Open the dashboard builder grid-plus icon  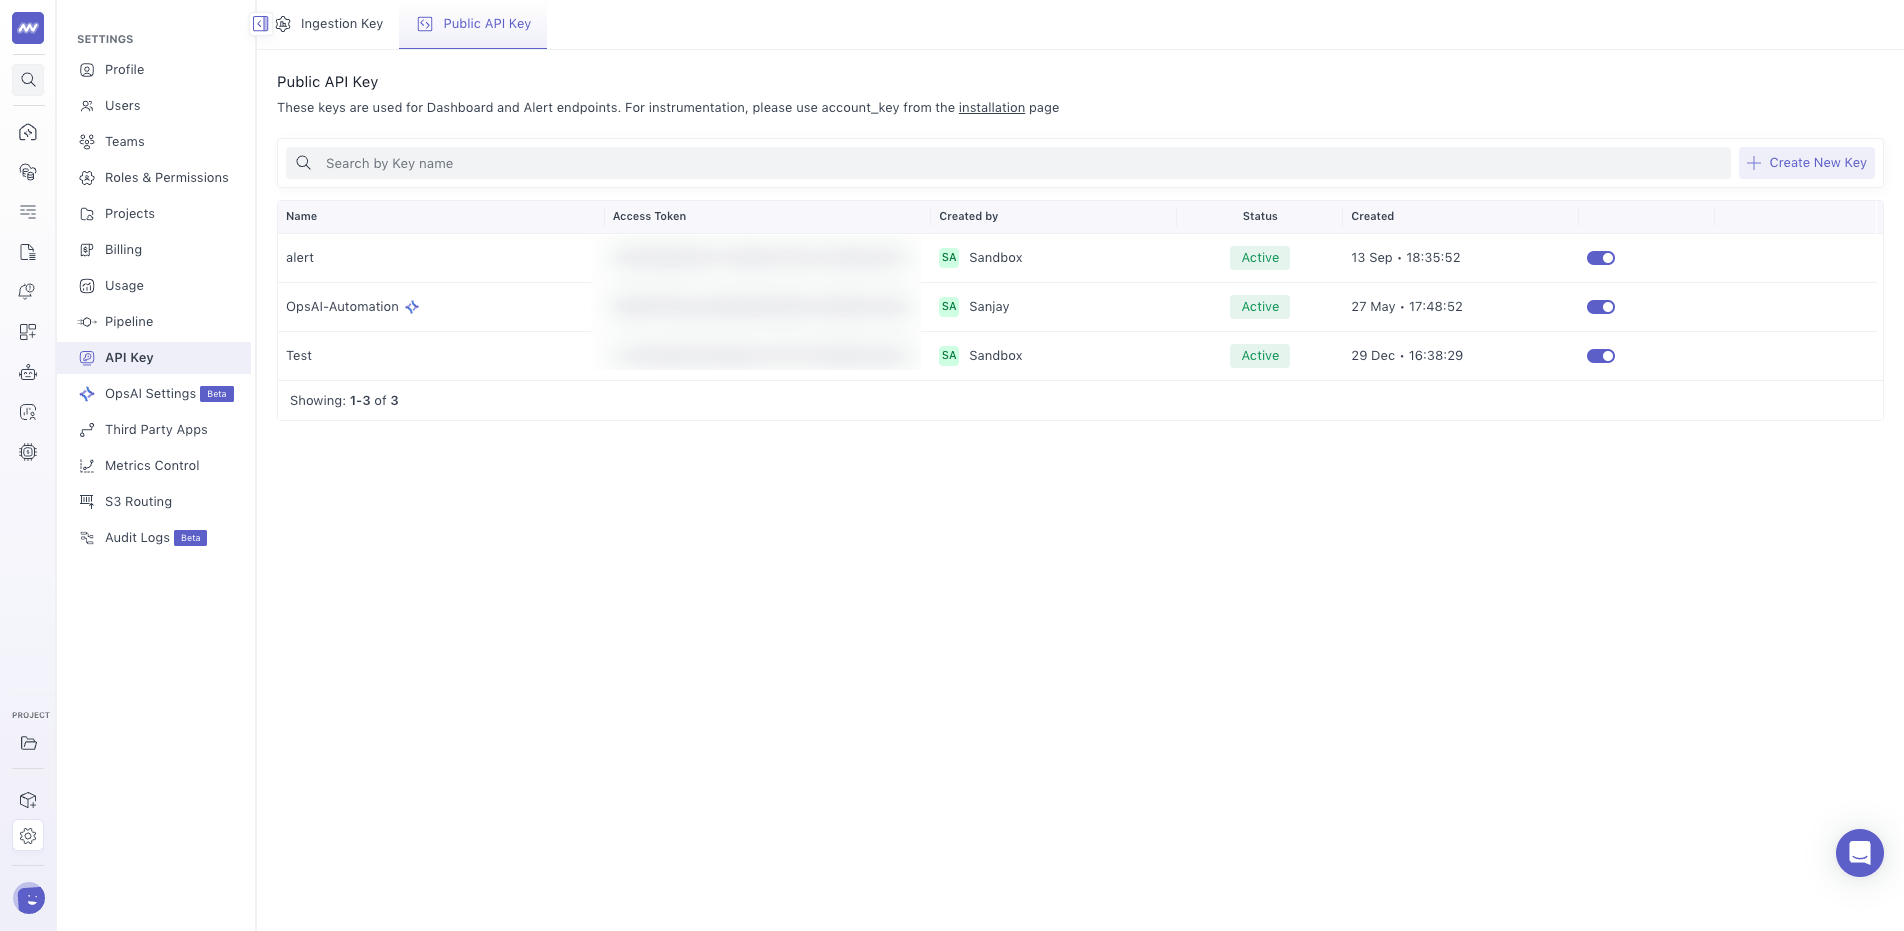point(28,332)
